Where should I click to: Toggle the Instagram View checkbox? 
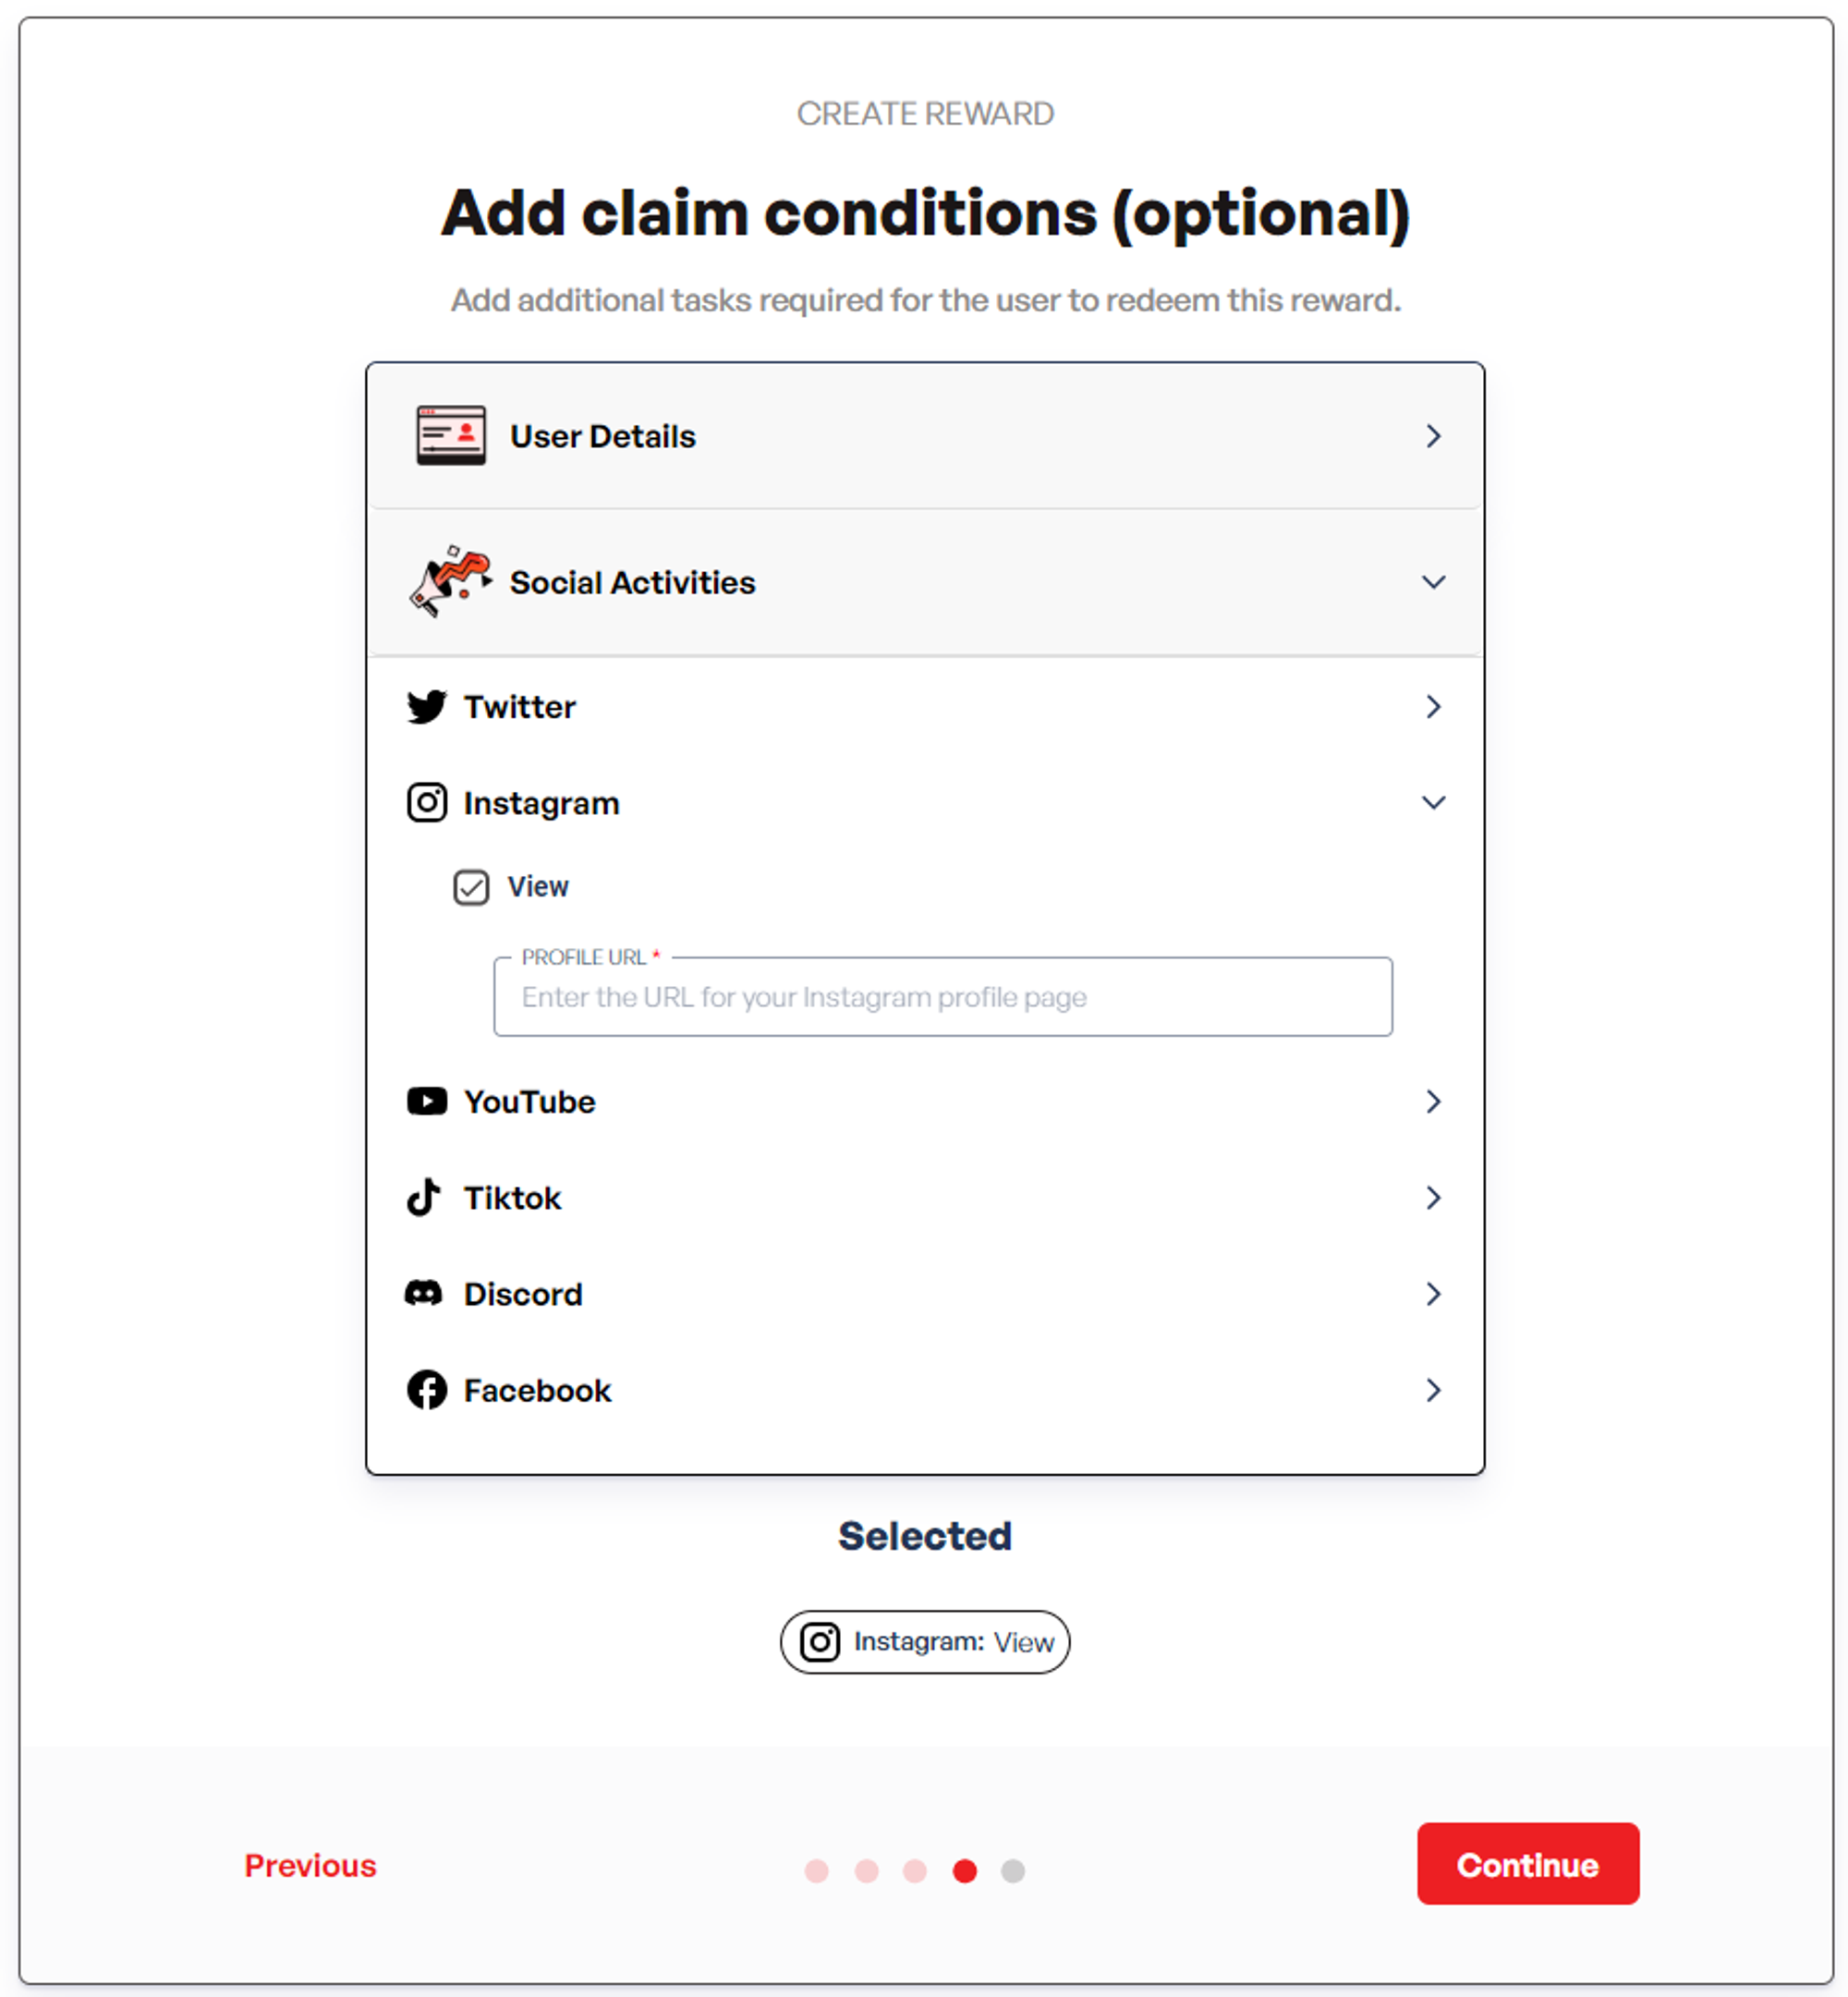click(473, 887)
